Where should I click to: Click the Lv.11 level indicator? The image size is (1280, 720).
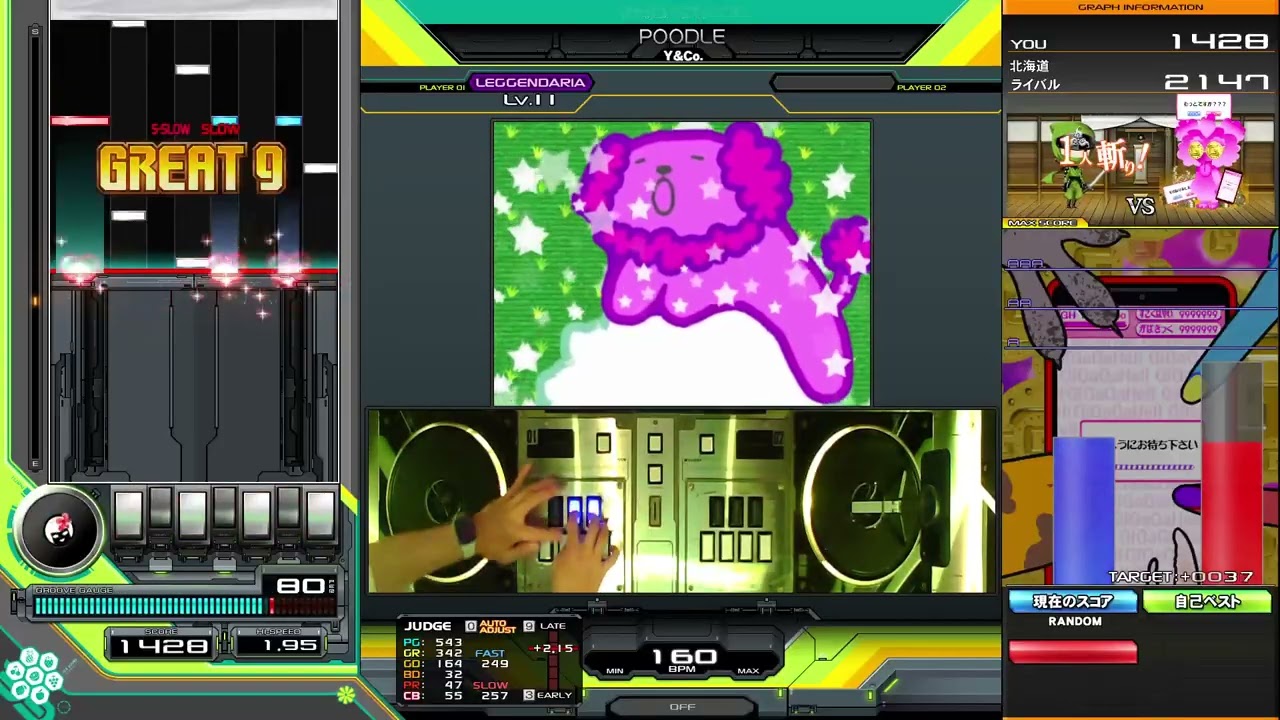pos(529,100)
